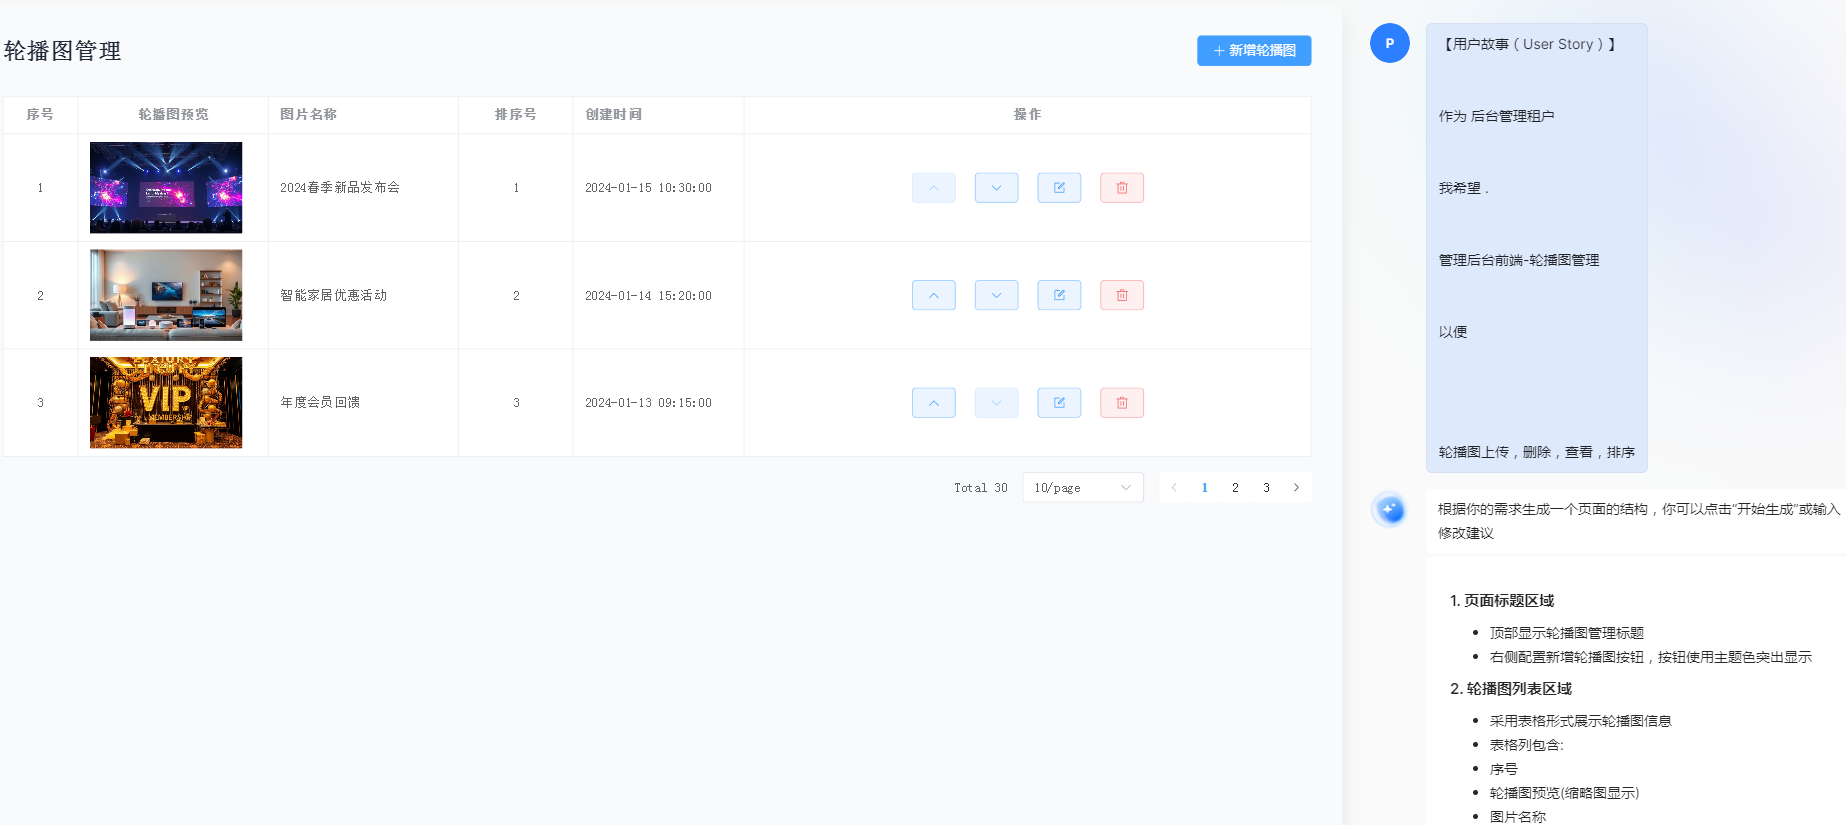Image resolution: width=1846 pixels, height=825 pixels.
Task: Move up the 2024春季新品发布会 row
Action: click(933, 188)
